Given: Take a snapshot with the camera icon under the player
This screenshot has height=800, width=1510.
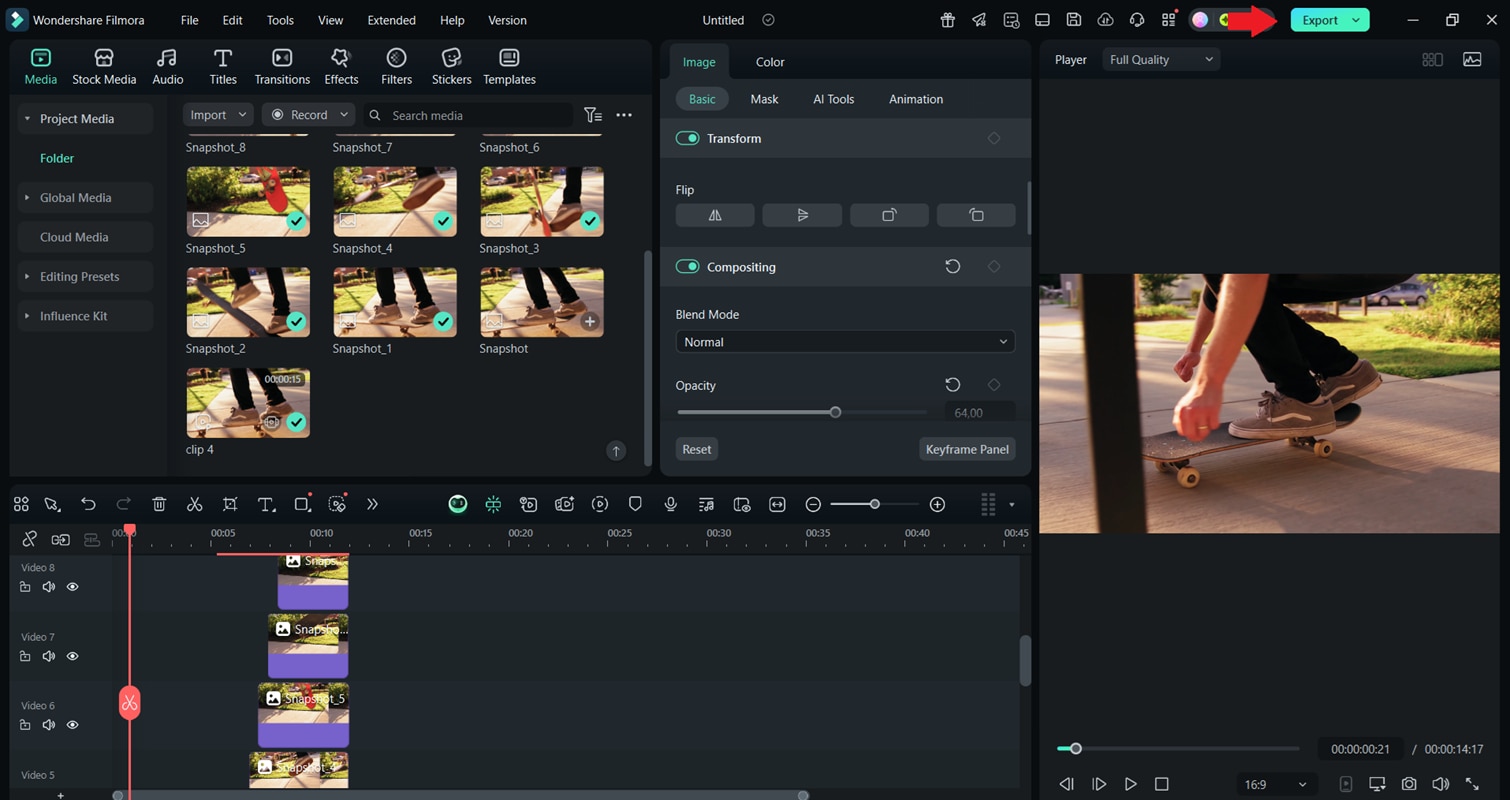Looking at the screenshot, I should click(1409, 784).
